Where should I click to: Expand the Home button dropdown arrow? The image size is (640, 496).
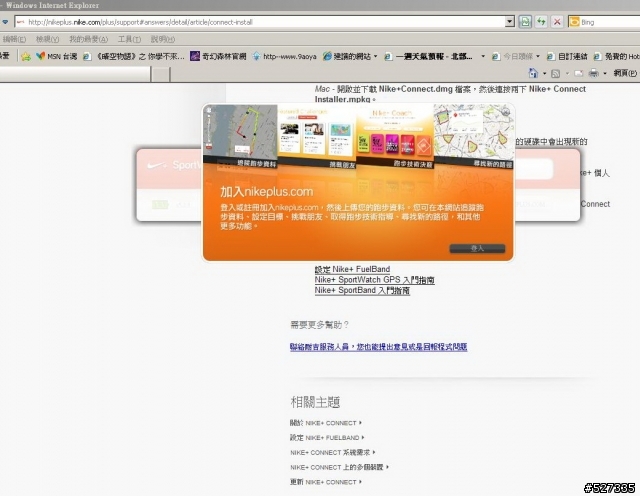point(544,73)
